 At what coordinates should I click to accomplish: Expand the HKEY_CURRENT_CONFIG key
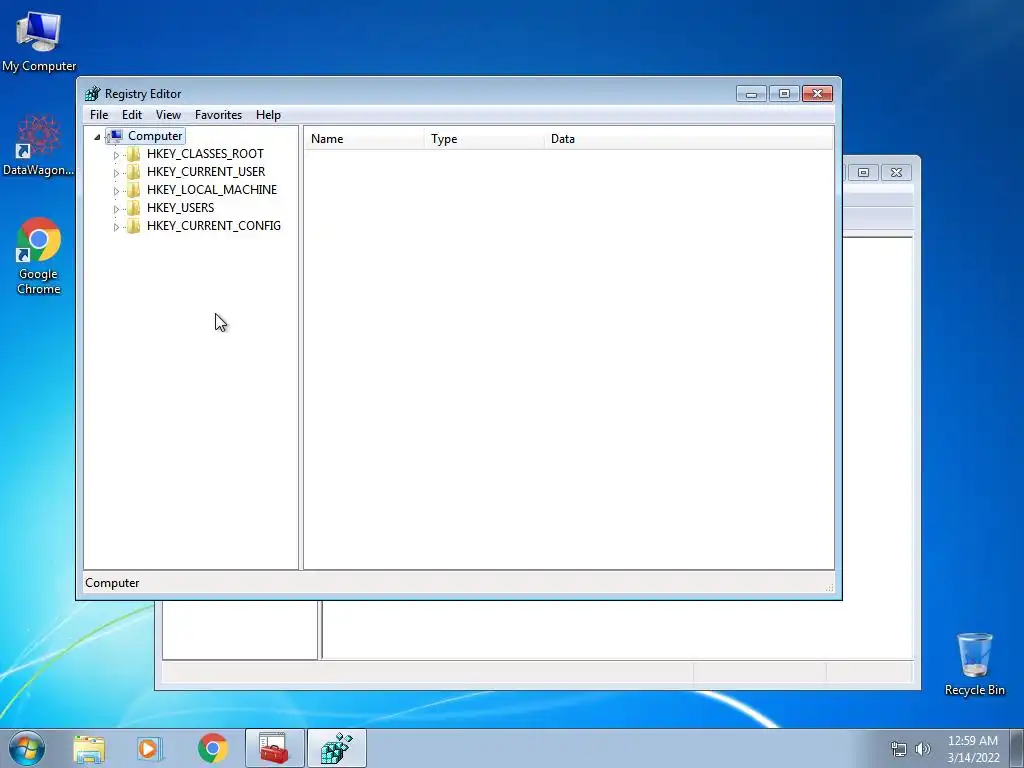coord(116,227)
